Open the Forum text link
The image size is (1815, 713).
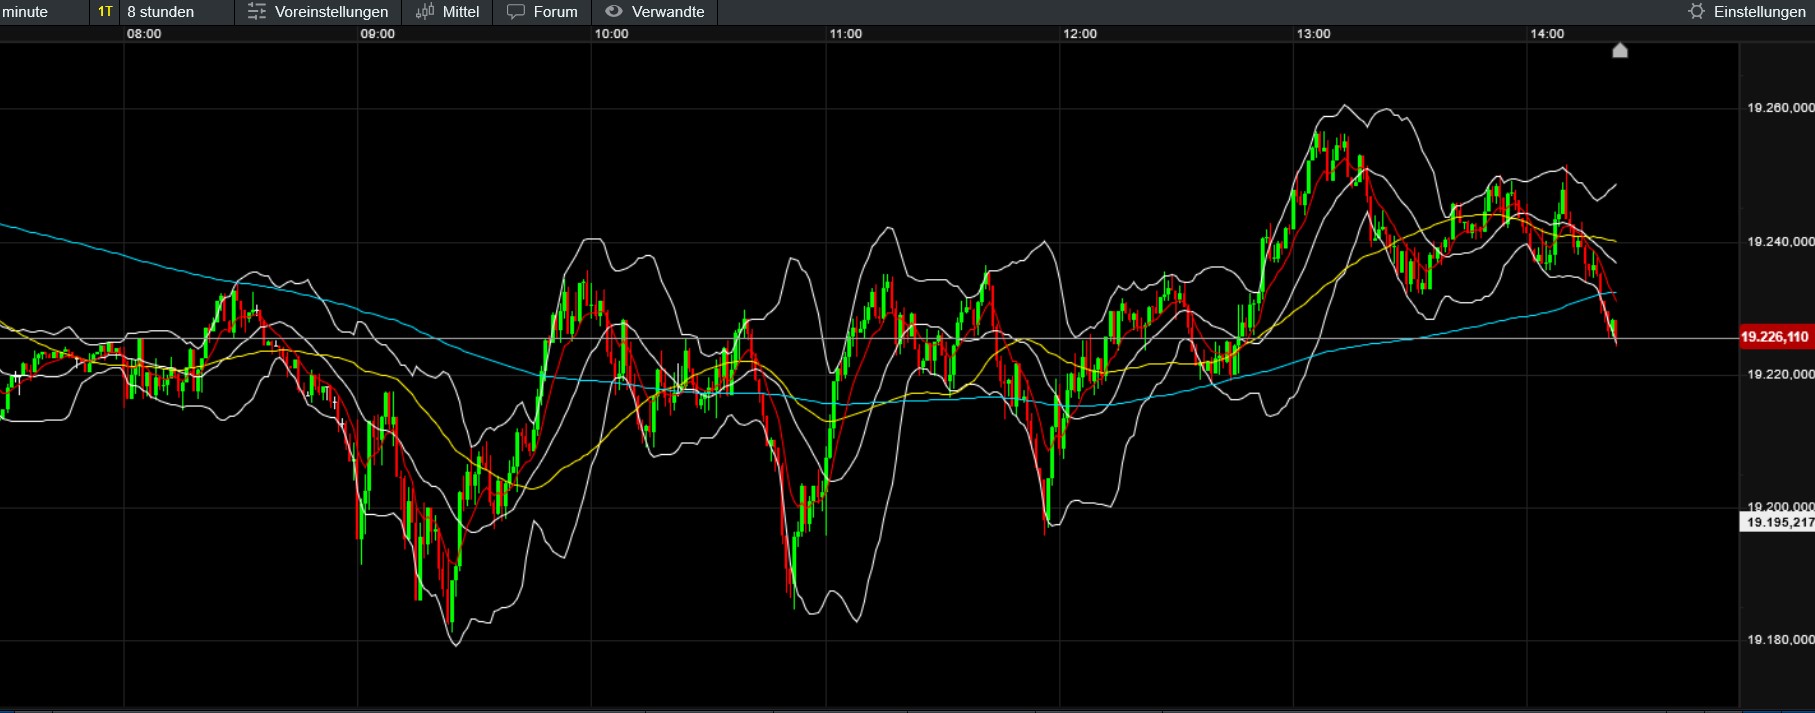click(x=555, y=12)
